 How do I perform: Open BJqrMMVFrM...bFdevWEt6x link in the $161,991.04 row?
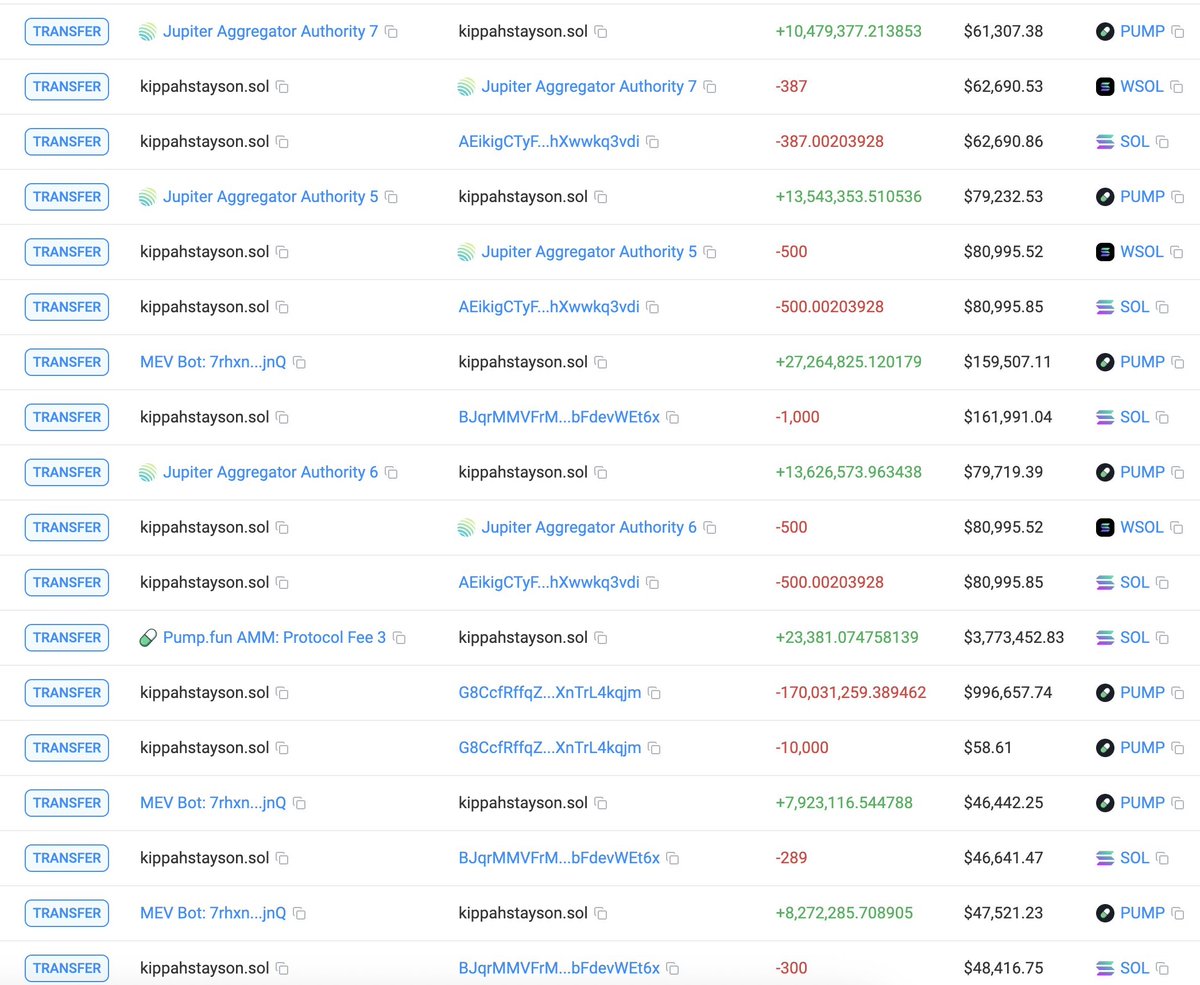559,417
